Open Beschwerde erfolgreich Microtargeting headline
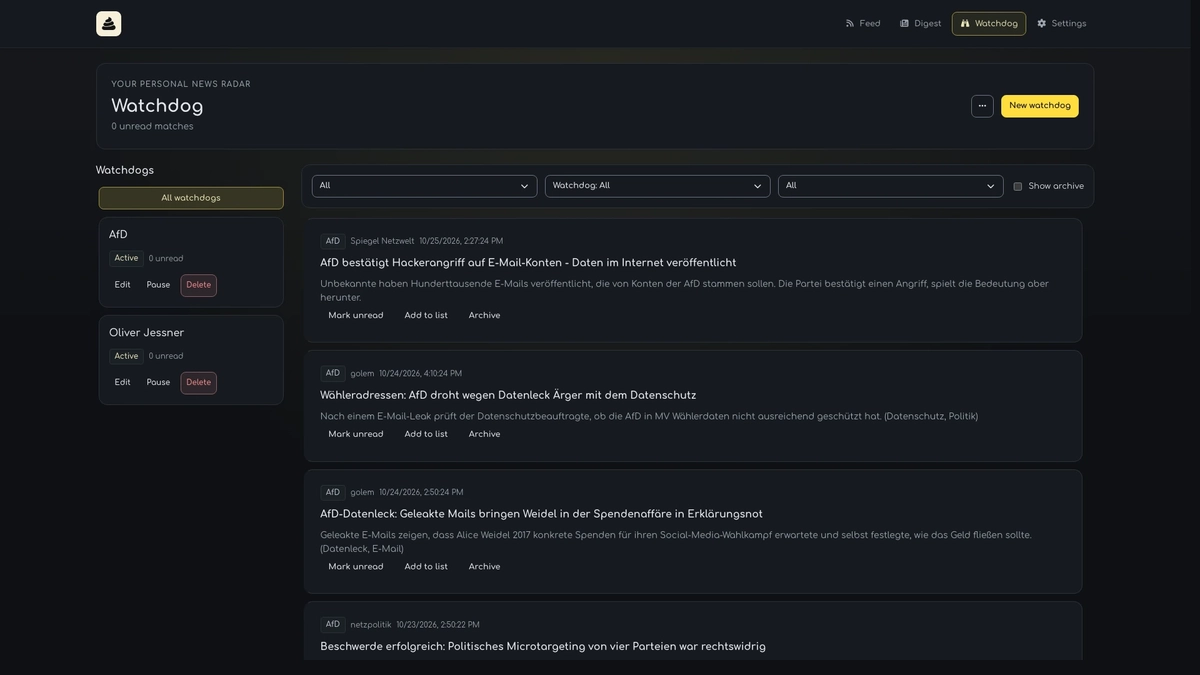 pos(543,647)
